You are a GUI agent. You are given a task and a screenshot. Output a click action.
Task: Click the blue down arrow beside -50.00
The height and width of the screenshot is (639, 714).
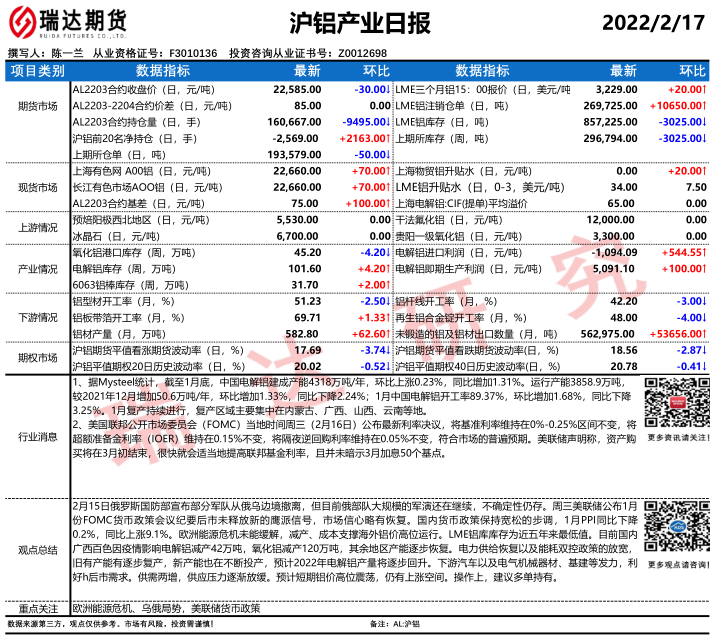point(392,155)
